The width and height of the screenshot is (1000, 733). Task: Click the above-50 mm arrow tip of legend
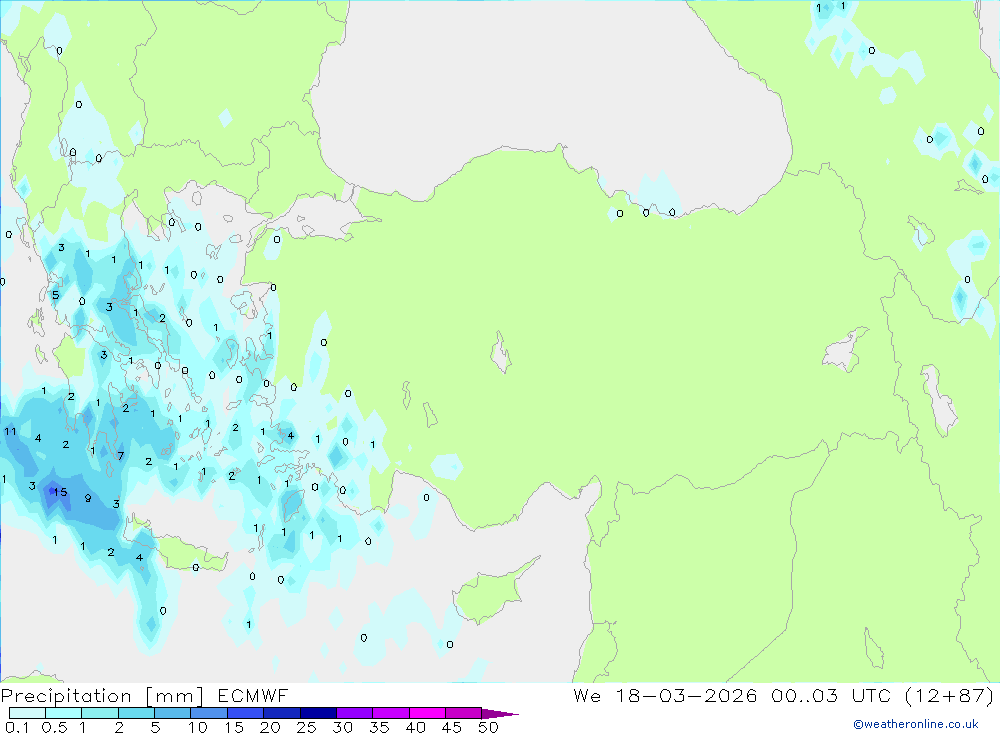coord(500,713)
